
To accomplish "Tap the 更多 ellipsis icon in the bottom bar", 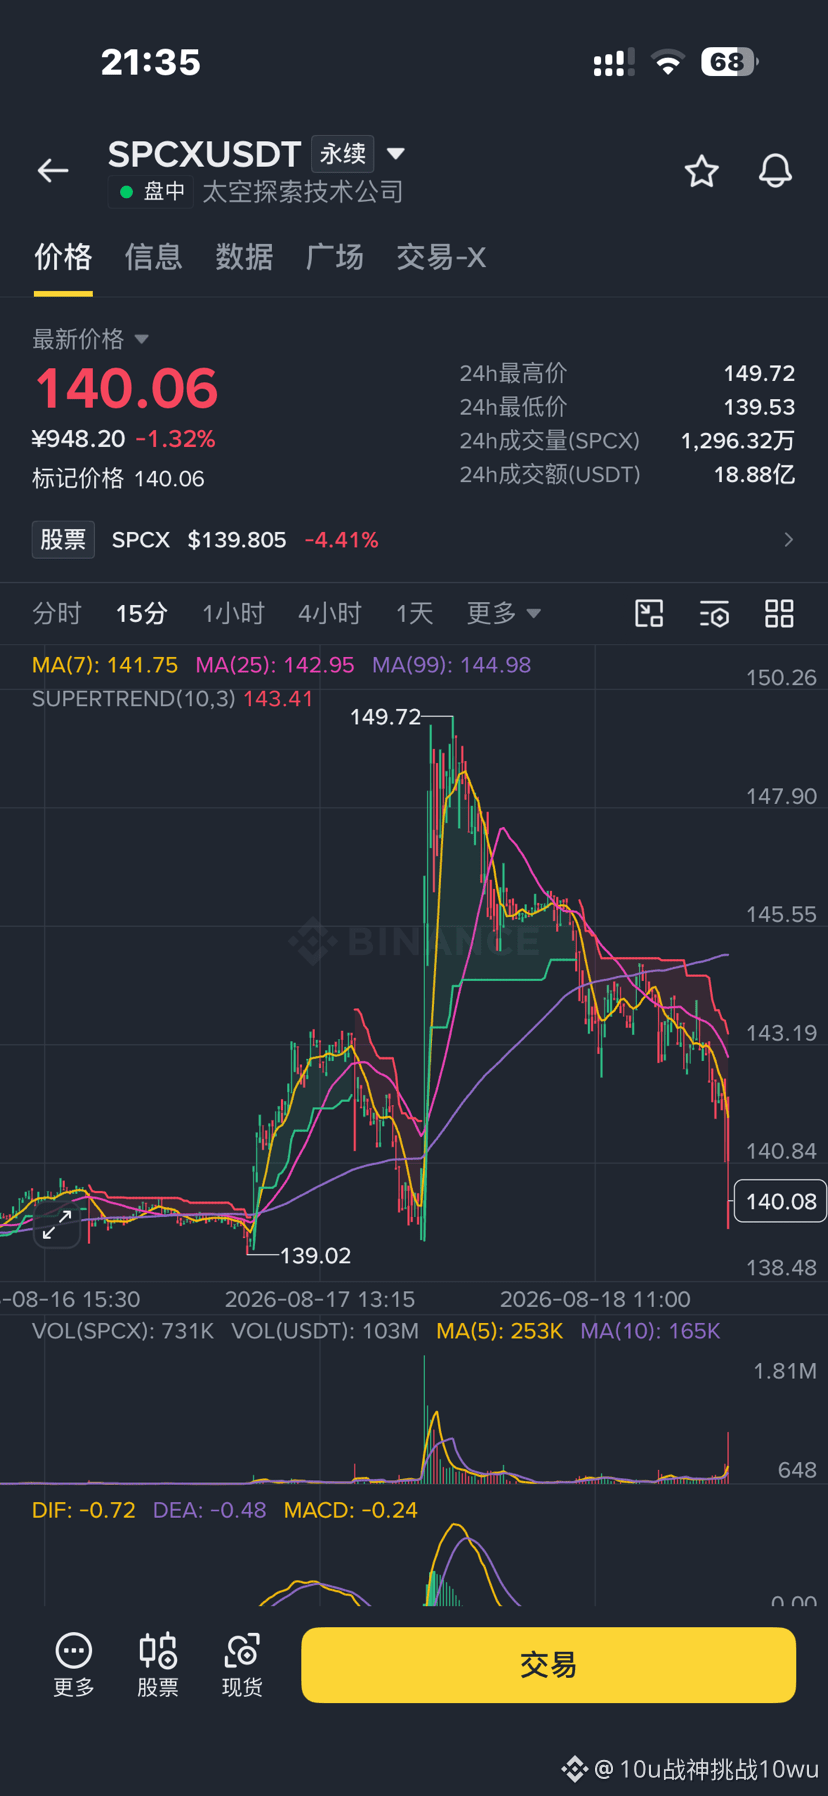I will point(74,1664).
